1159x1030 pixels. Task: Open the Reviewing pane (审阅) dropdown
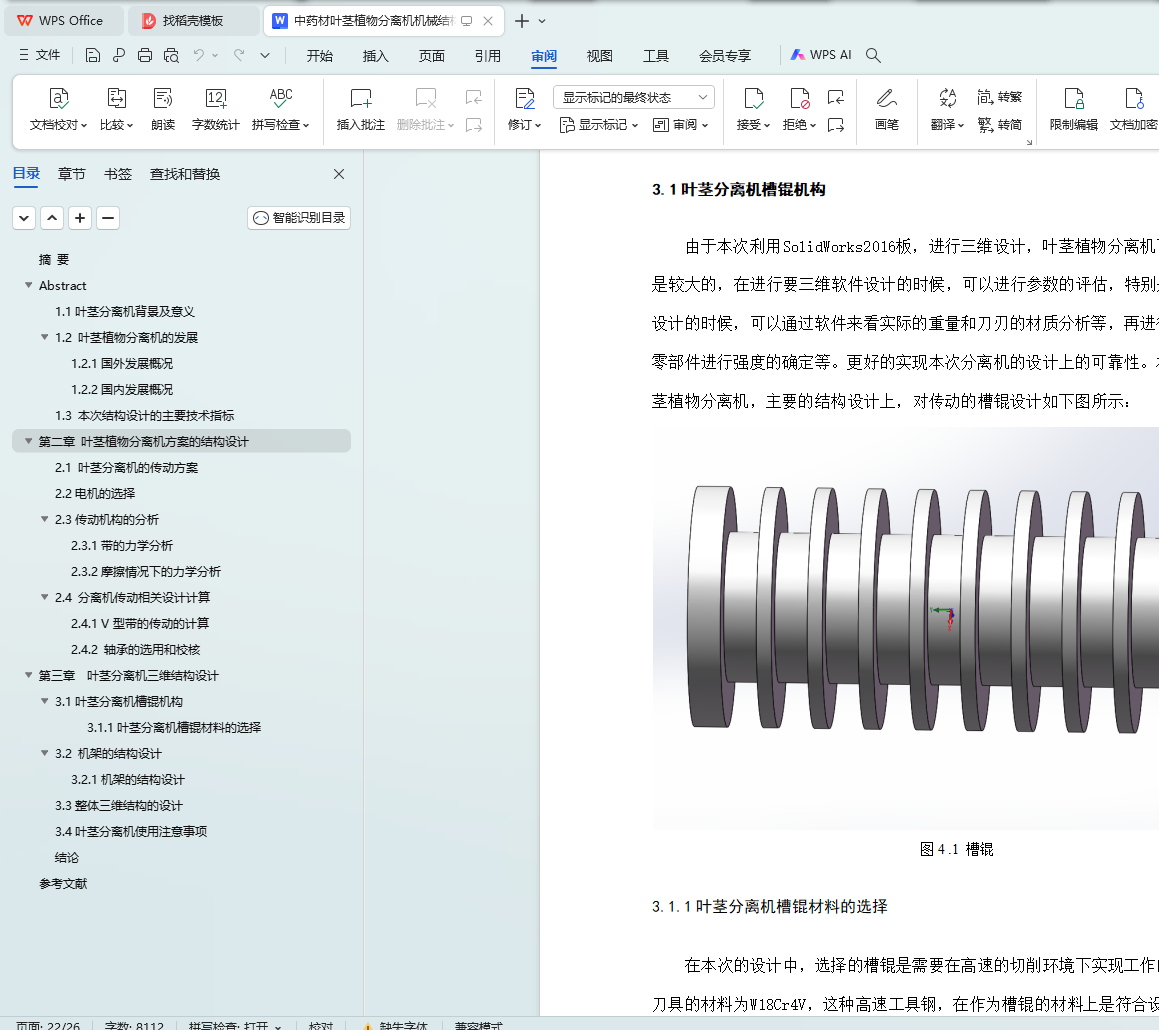(x=681, y=125)
